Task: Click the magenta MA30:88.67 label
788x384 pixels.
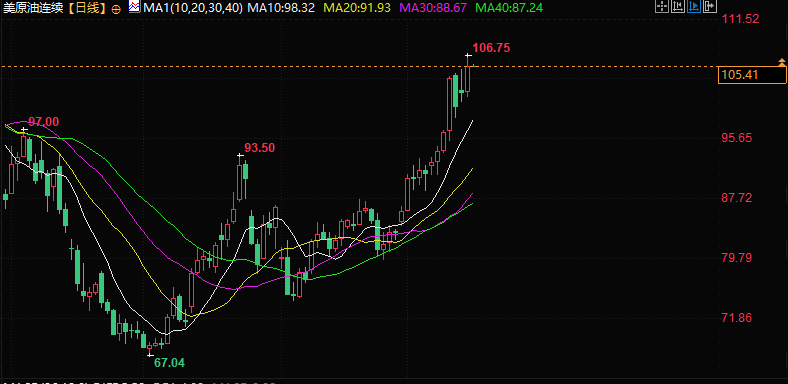Action: tap(433, 8)
